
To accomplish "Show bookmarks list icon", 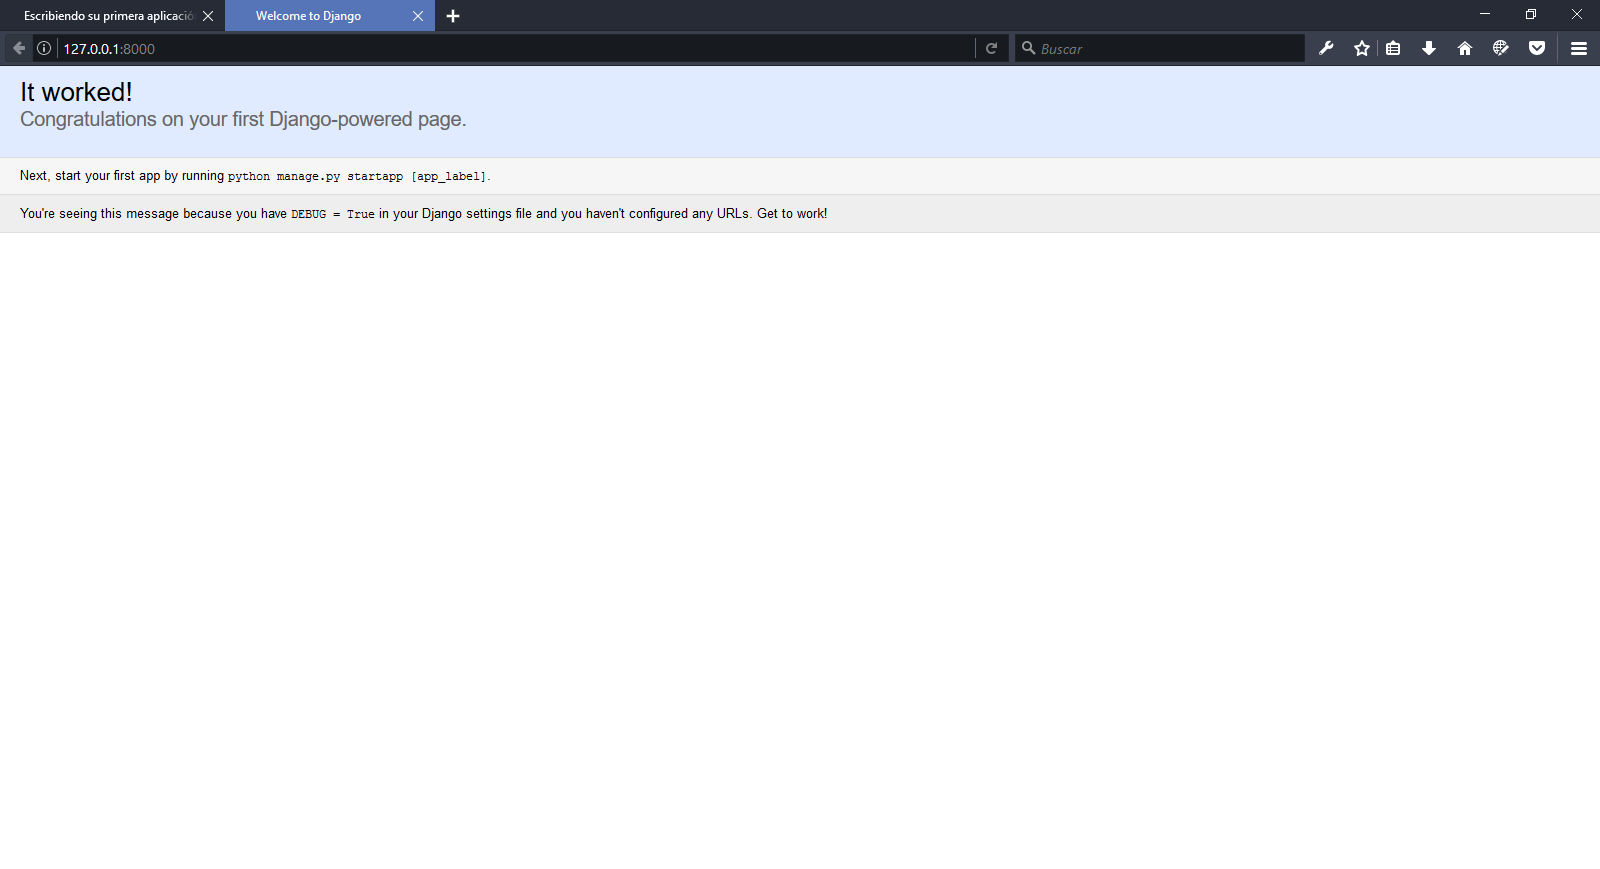I will click(x=1393, y=48).
